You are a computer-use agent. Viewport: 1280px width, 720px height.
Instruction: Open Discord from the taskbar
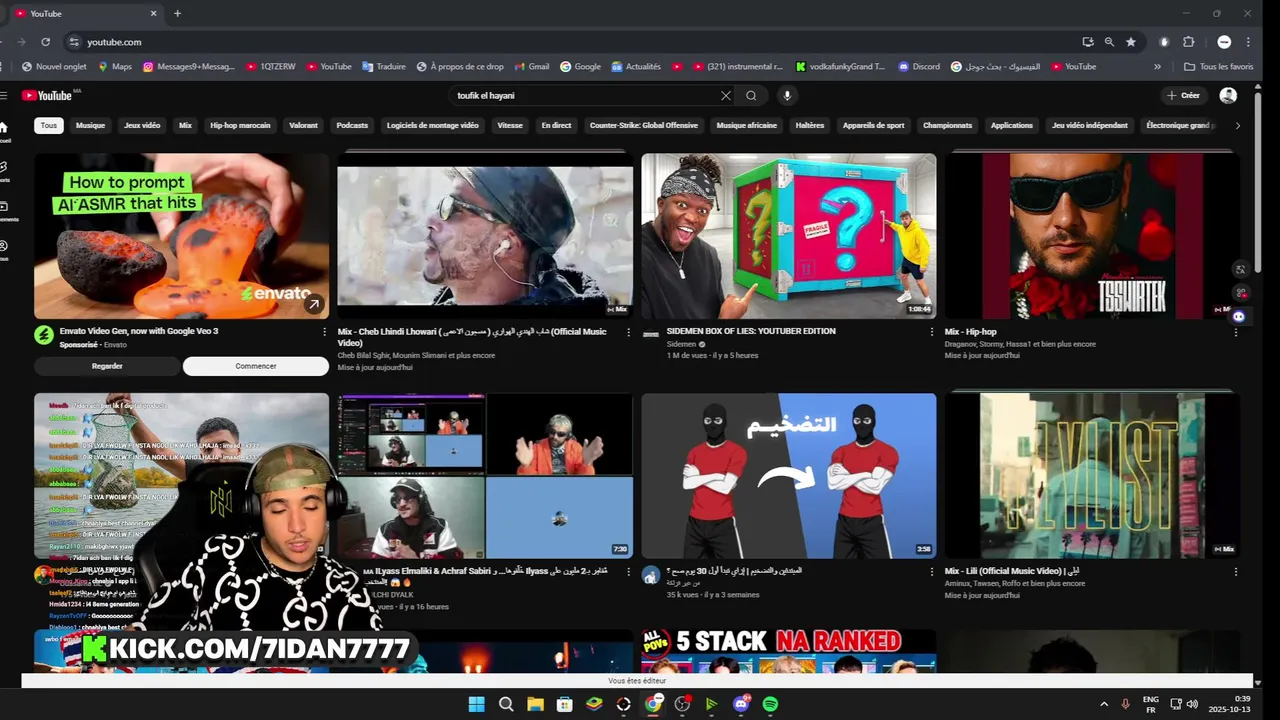(741, 704)
